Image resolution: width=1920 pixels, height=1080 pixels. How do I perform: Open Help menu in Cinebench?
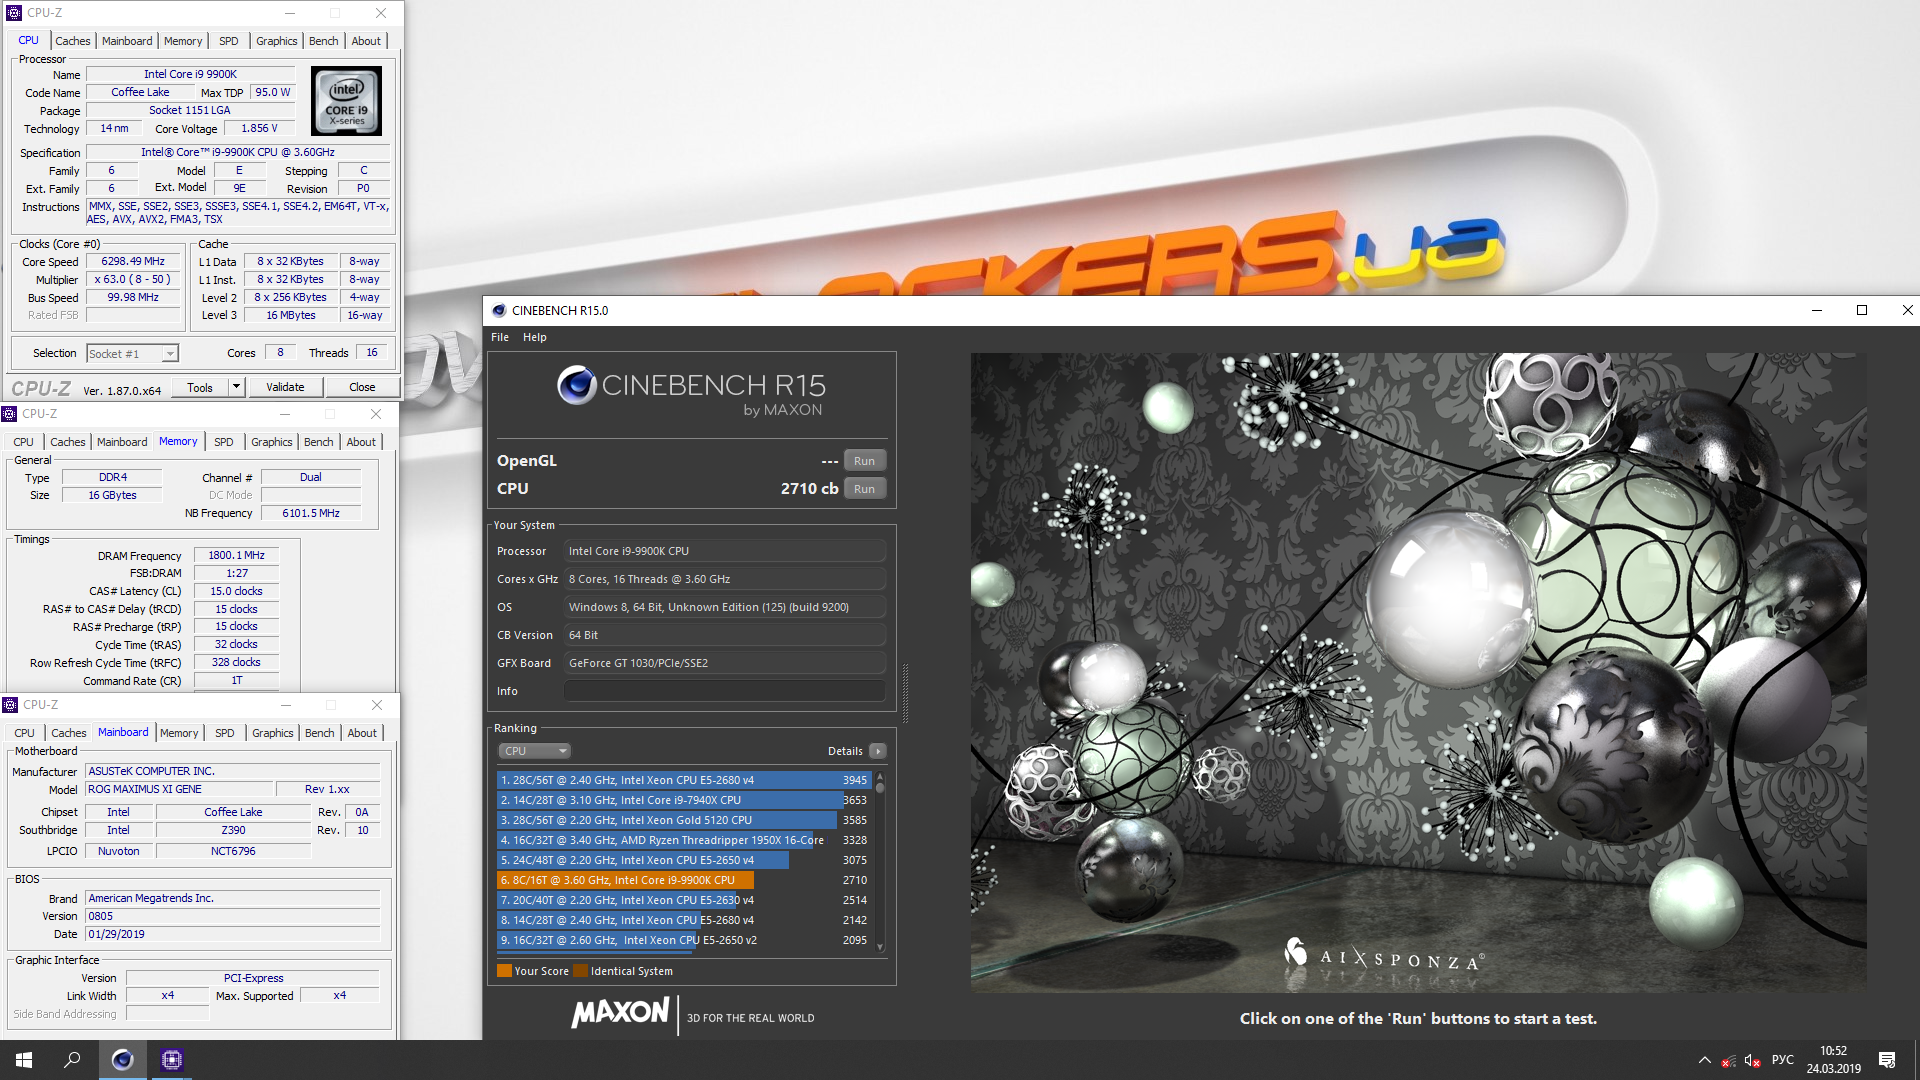point(535,337)
